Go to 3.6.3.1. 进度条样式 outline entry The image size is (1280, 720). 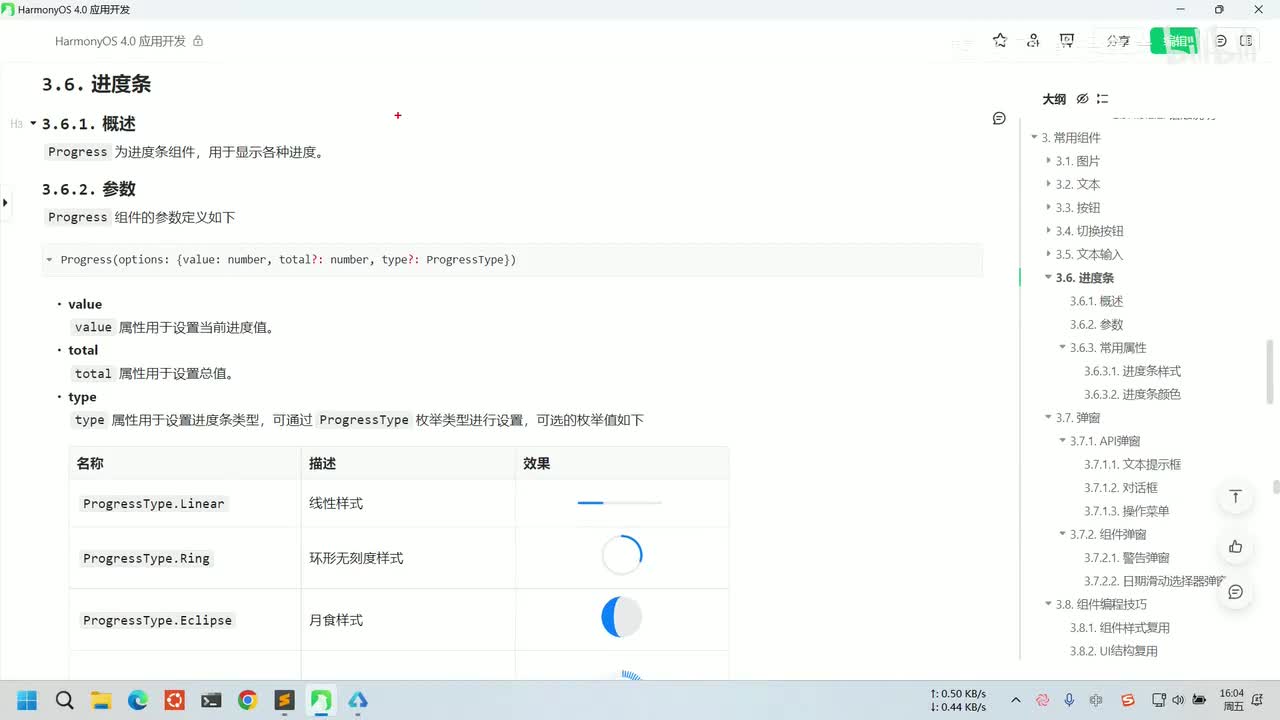1133,371
